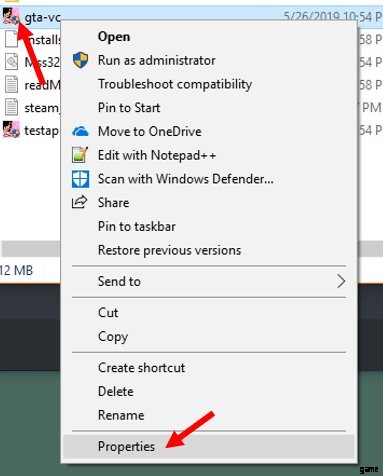The width and height of the screenshot is (383, 476).
Task: Expand the Send to submenu arrow
Action: click(x=341, y=281)
